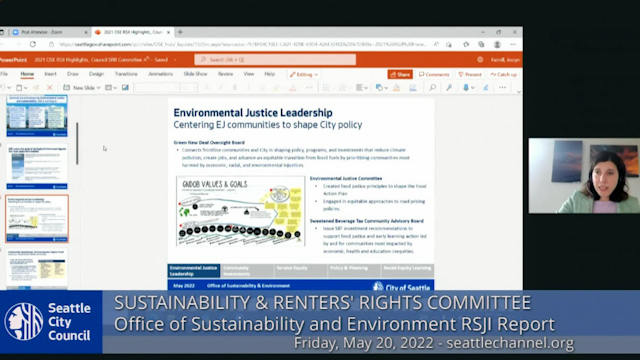Open the browser settings ellipsis menu
The height and width of the screenshot is (360, 640).
(x=513, y=44)
